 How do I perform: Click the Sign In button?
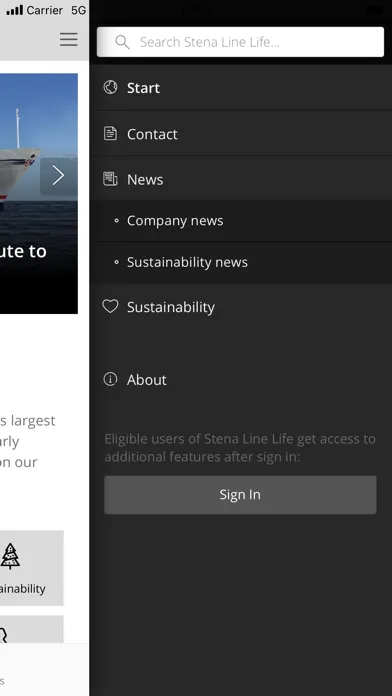pos(240,494)
